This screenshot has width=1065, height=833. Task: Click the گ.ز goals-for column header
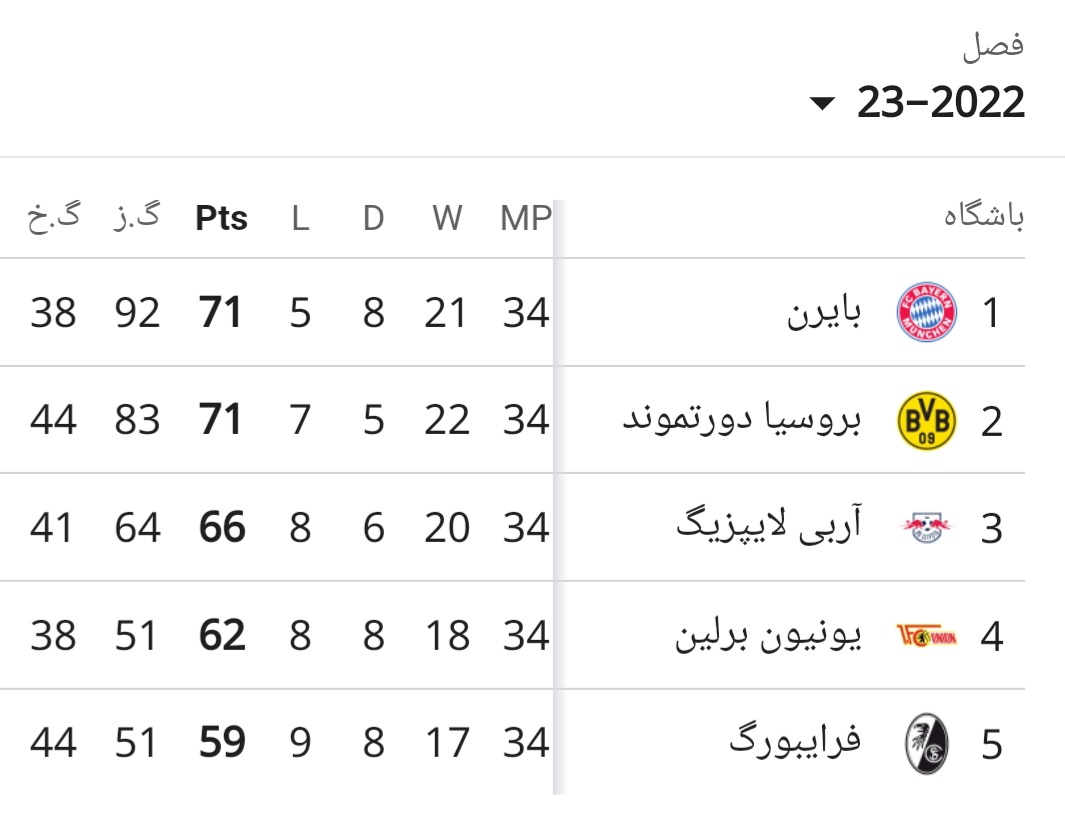pyautogui.click(x=137, y=217)
